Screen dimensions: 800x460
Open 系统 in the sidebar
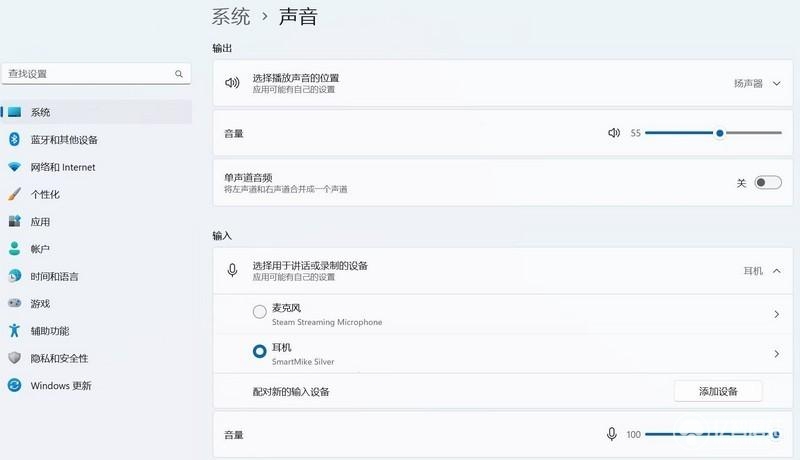point(96,112)
